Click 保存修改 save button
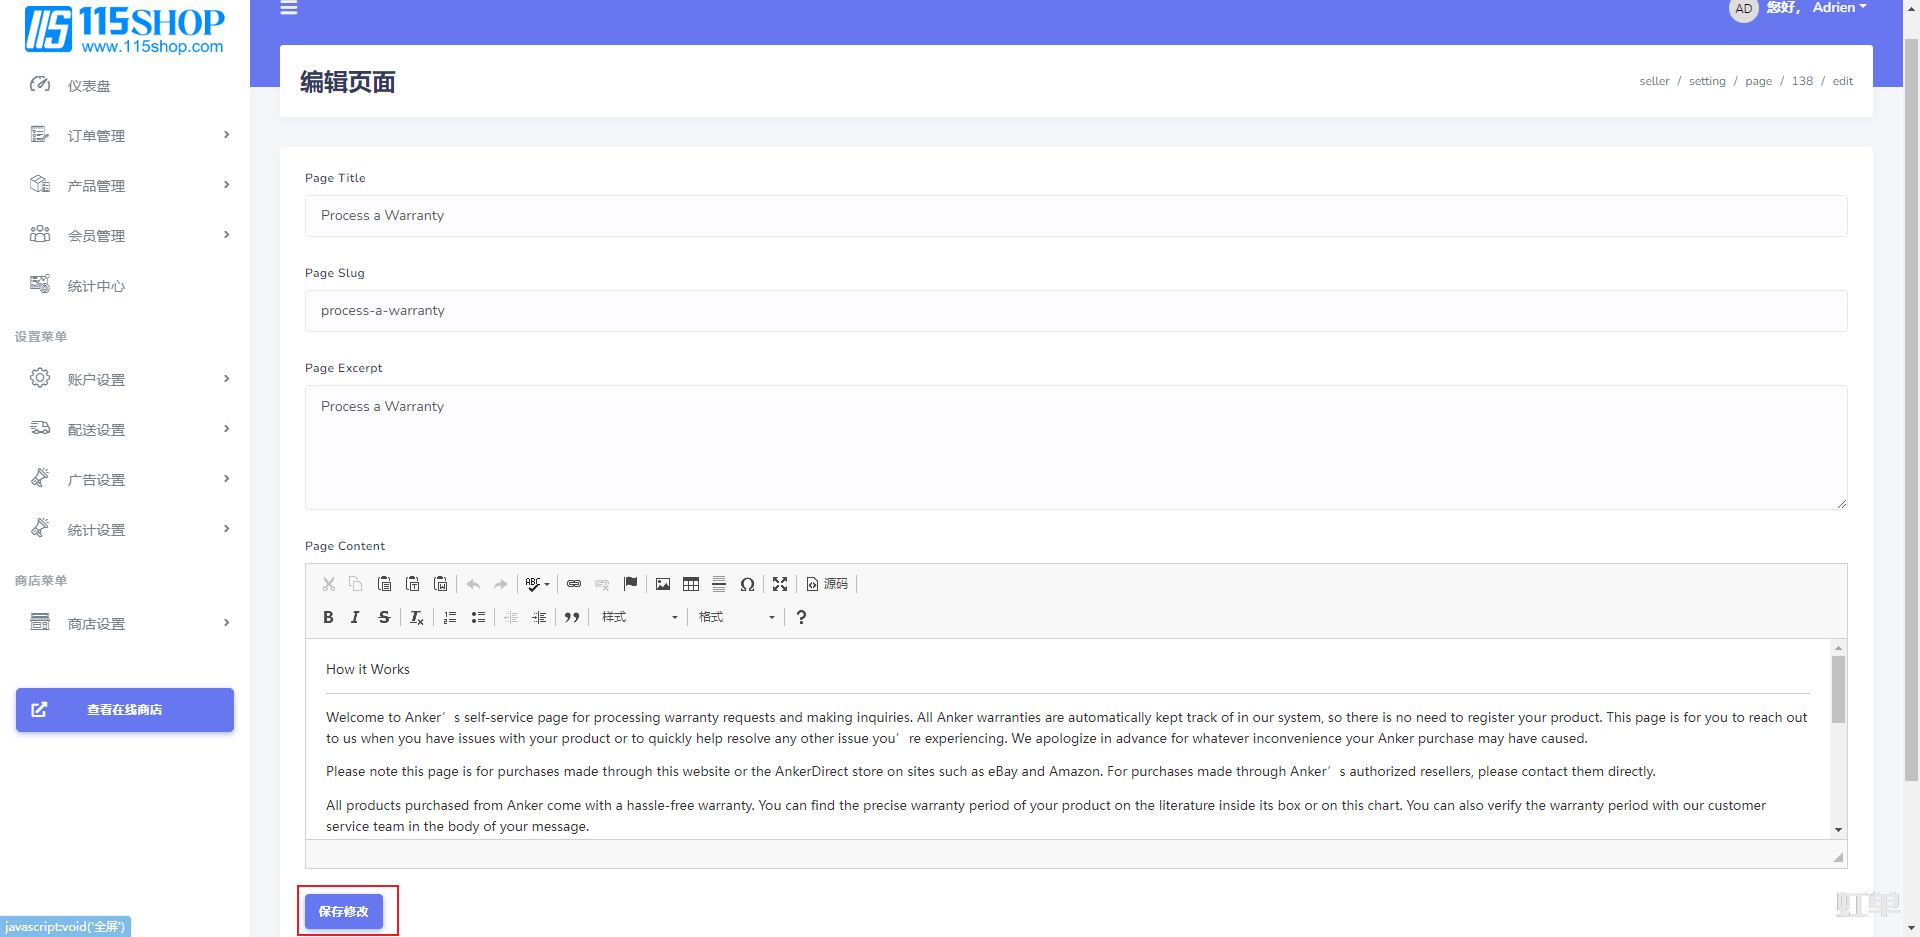Viewport: 1920px width, 937px height. (x=344, y=911)
